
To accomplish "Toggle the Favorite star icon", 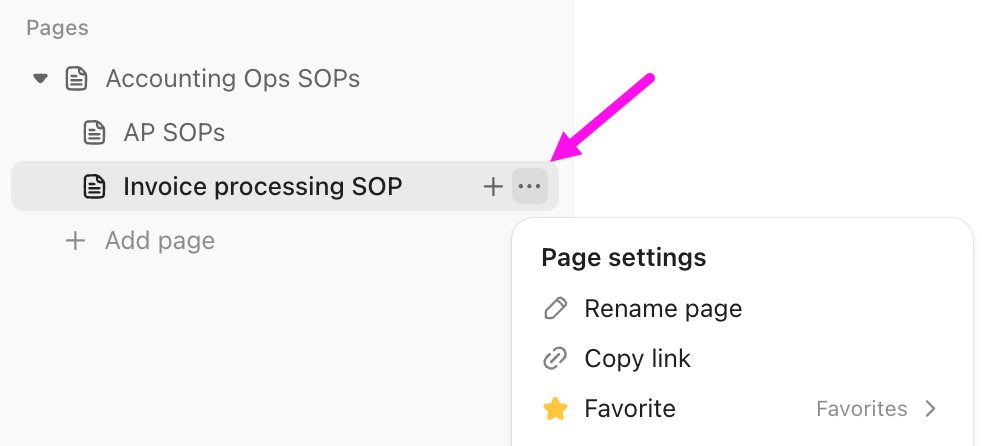I will click(555, 409).
